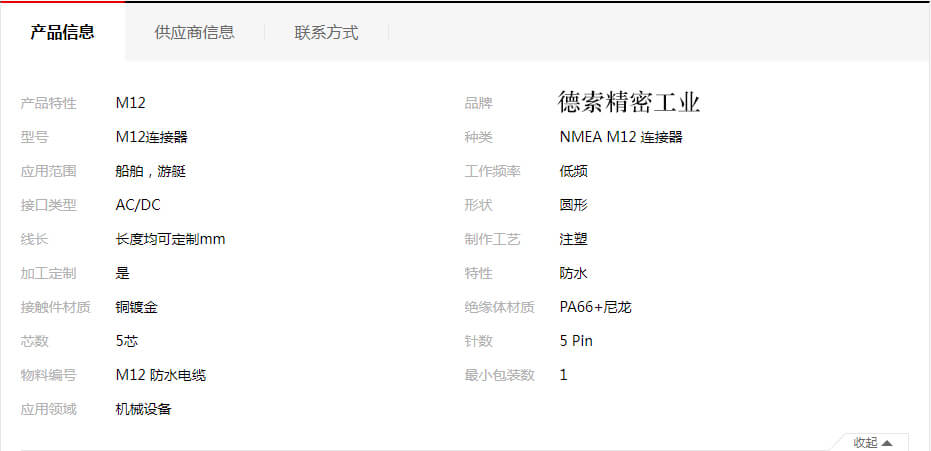The image size is (931, 451).
Task: Click the 长度均可定制mm cable length value
Action: point(170,239)
